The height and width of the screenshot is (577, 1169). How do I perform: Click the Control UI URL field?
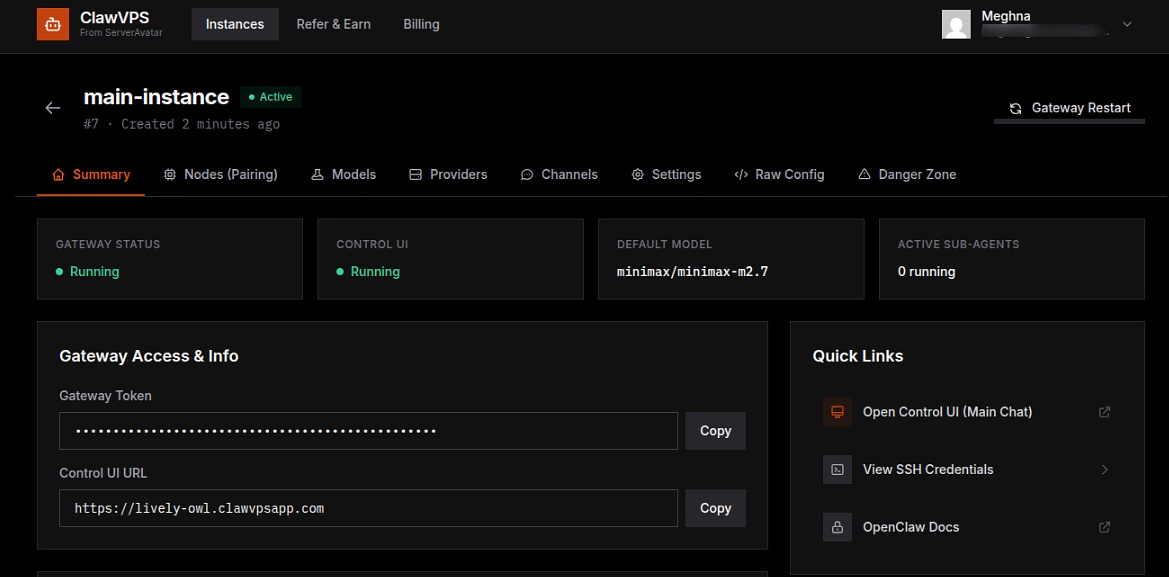pos(368,508)
